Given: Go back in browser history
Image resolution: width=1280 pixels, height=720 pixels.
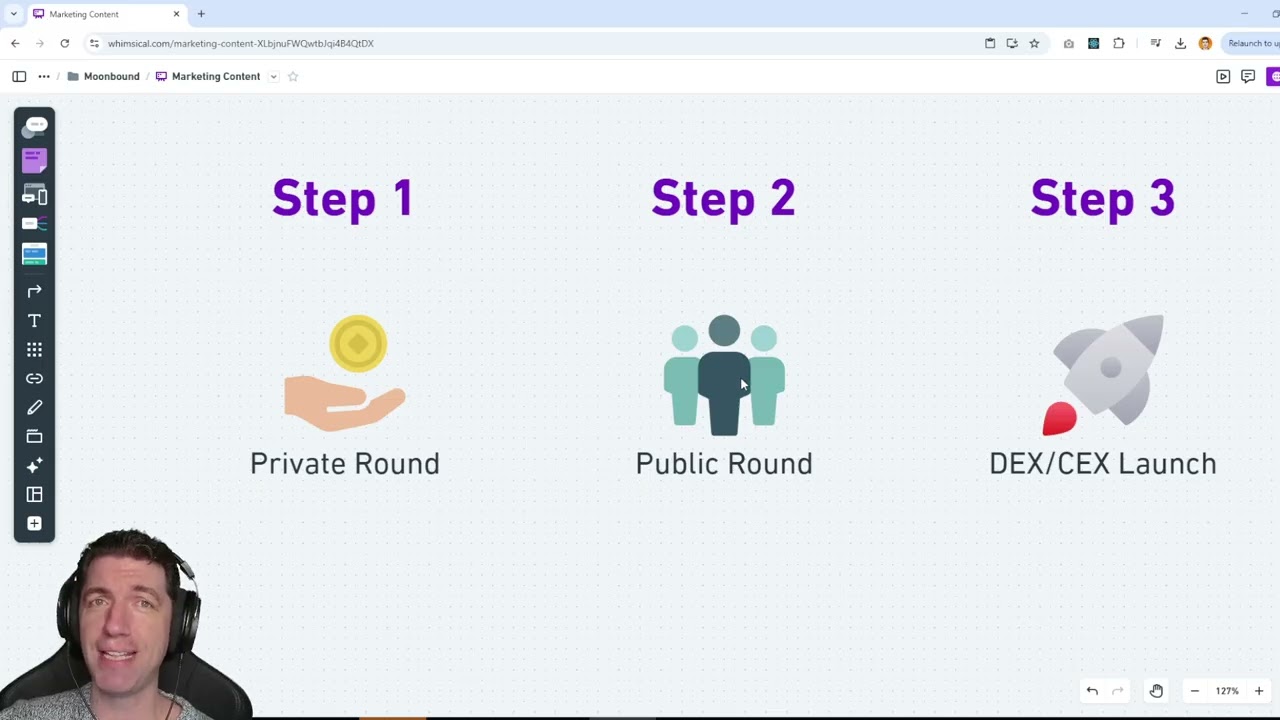Looking at the screenshot, I should tap(15, 43).
